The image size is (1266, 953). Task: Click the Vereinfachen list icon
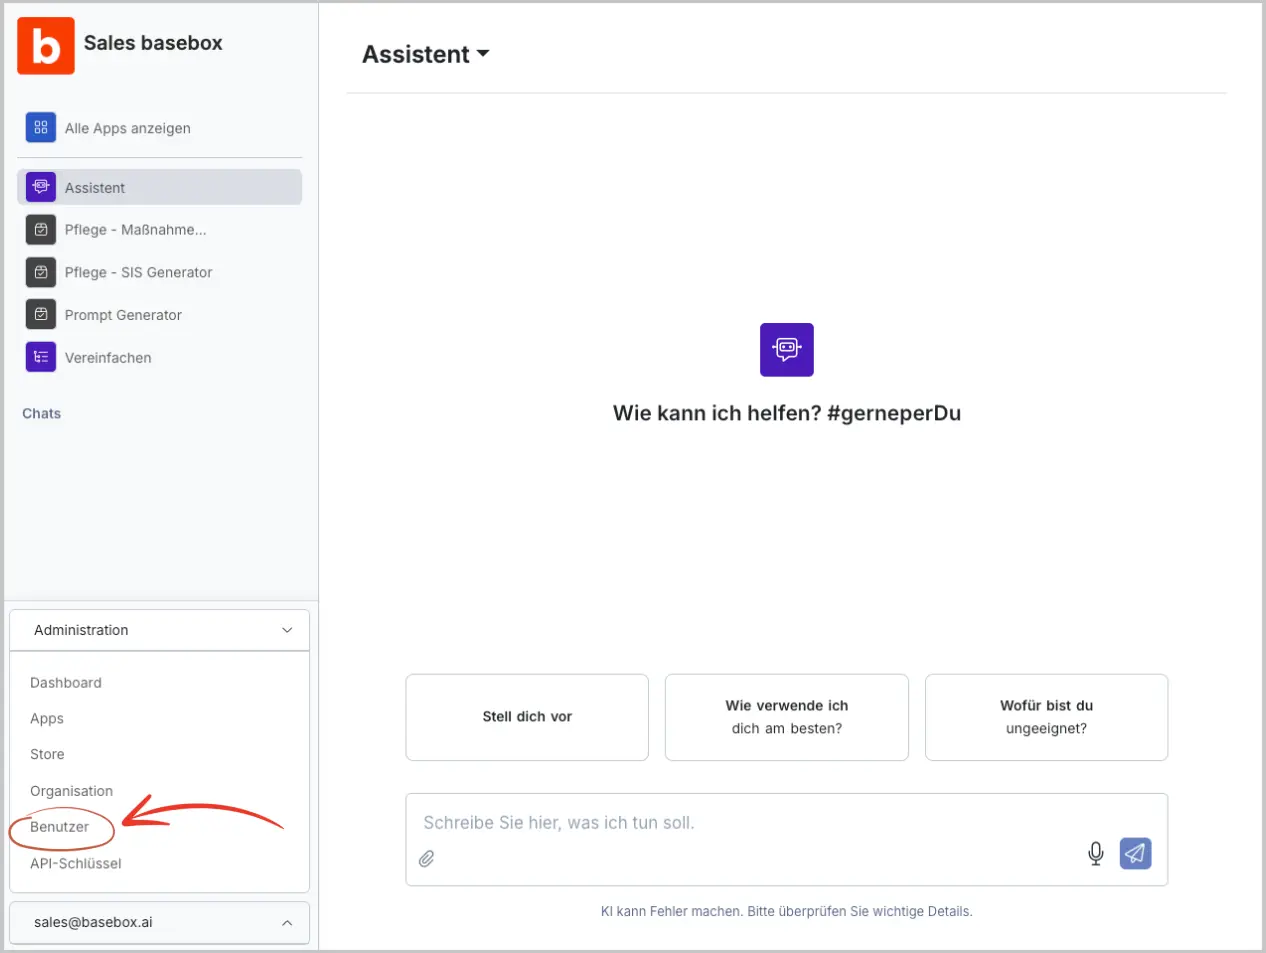[x=41, y=357]
